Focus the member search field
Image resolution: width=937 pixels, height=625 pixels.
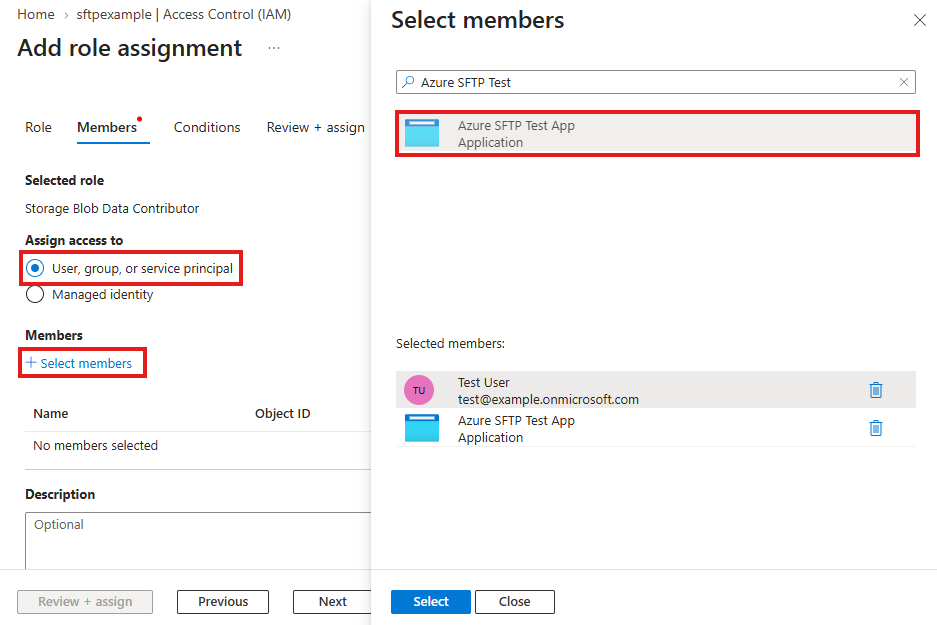click(656, 82)
